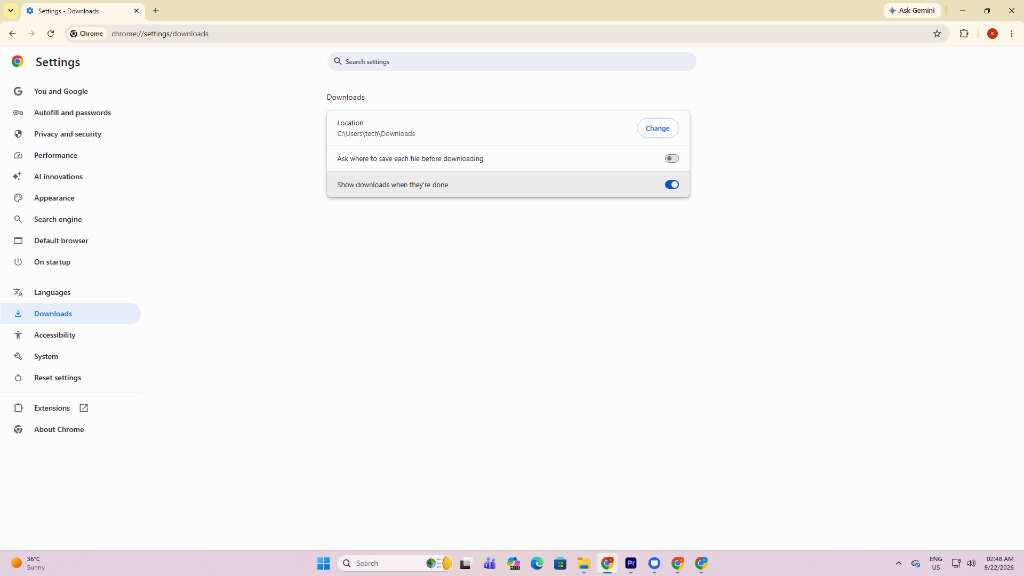Open a new tab with plus icon
Screen dimensions: 1024x576
click(155, 10)
